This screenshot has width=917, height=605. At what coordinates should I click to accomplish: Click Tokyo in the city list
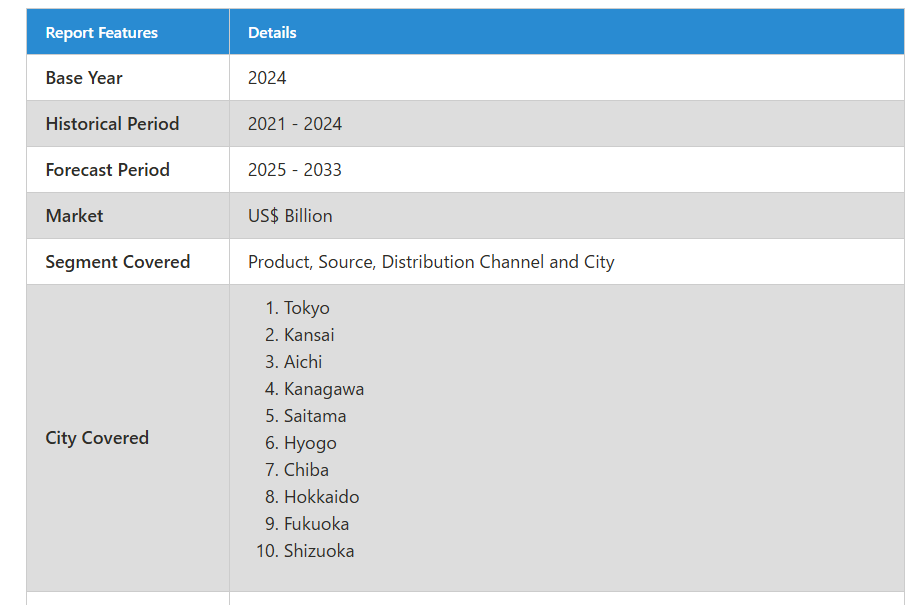(306, 308)
